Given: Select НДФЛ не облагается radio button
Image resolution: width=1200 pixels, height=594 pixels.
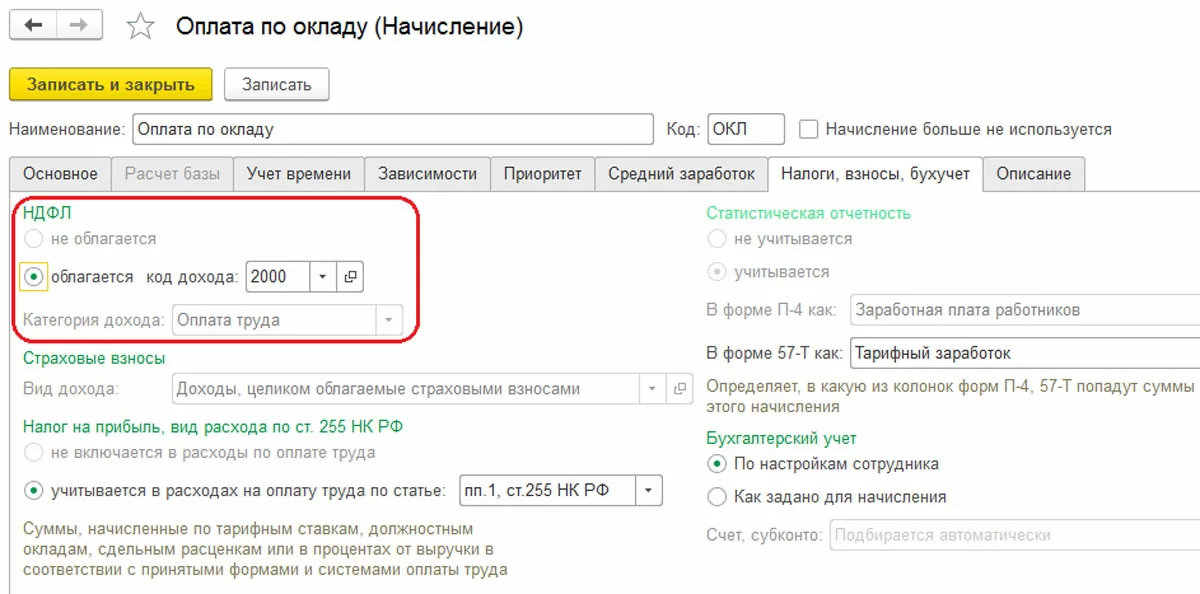Looking at the screenshot, I should (34, 239).
